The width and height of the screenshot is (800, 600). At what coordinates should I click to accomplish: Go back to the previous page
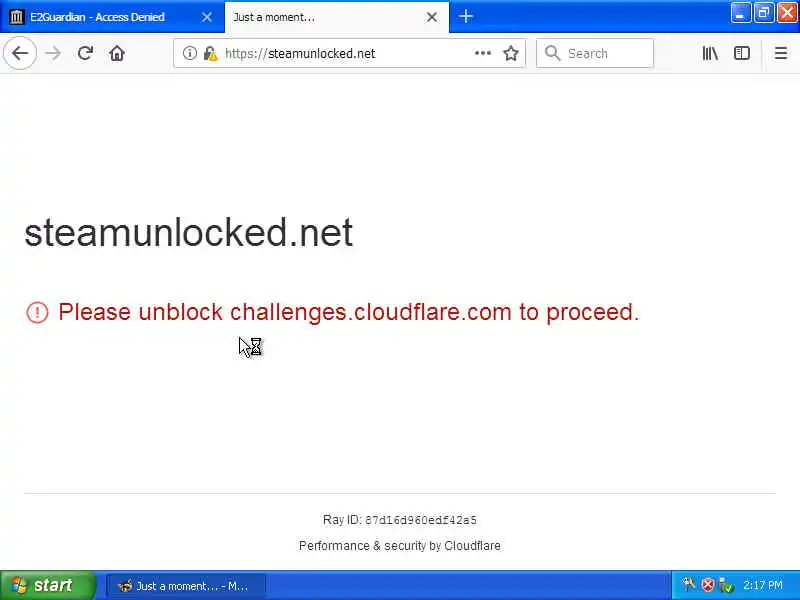pos(20,53)
